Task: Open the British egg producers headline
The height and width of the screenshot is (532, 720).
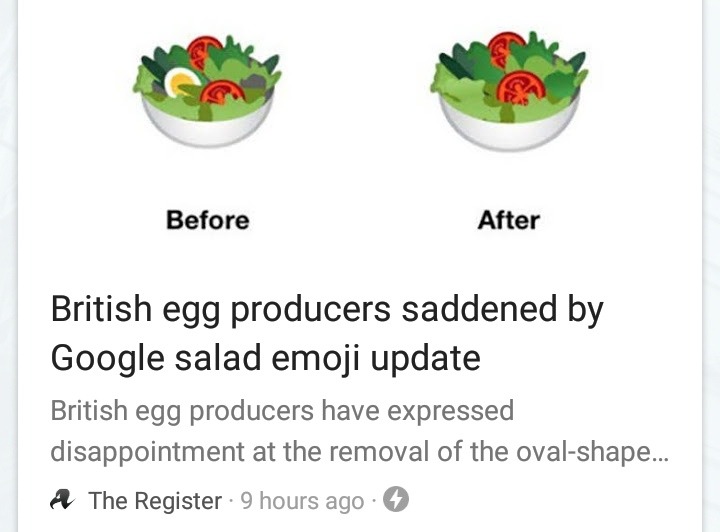Action: [x=327, y=311]
